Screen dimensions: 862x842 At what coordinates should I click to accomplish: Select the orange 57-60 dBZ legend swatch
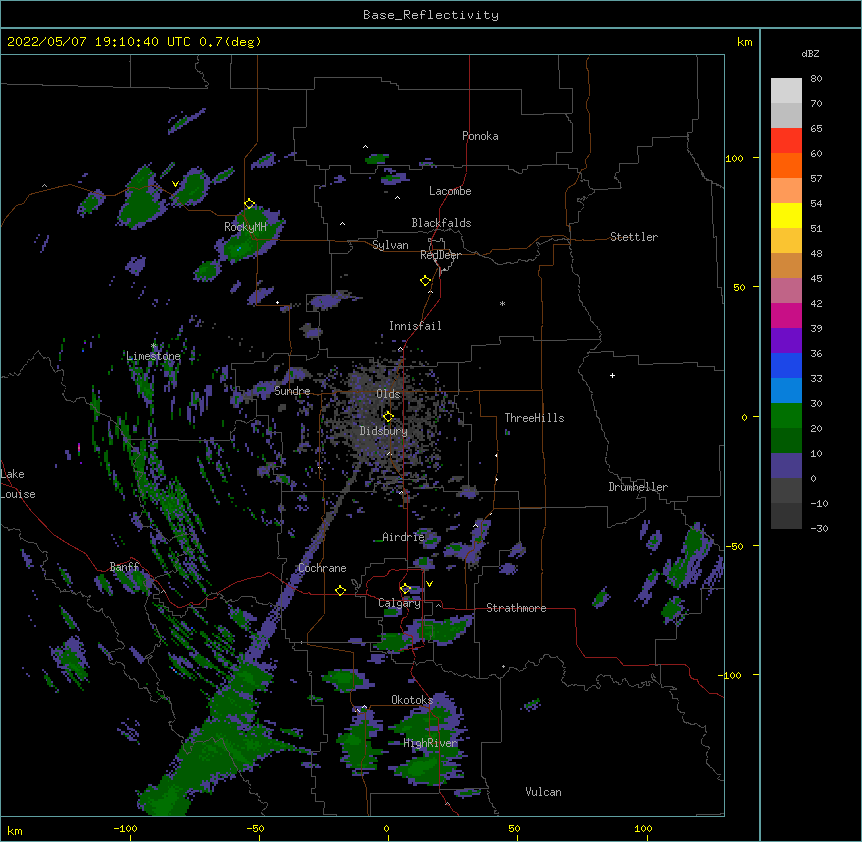[786, 165]
